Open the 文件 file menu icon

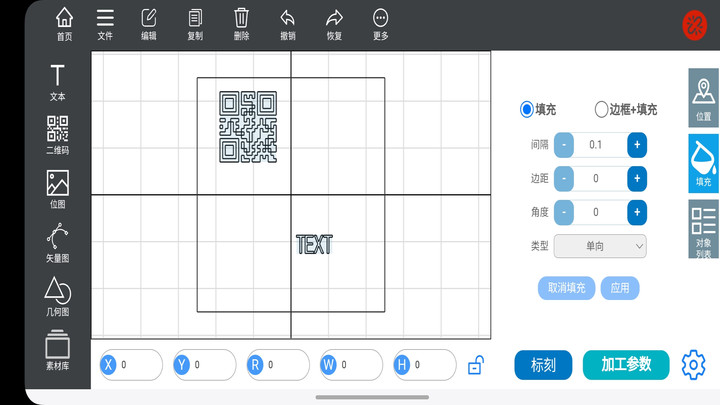pos(105,24)
